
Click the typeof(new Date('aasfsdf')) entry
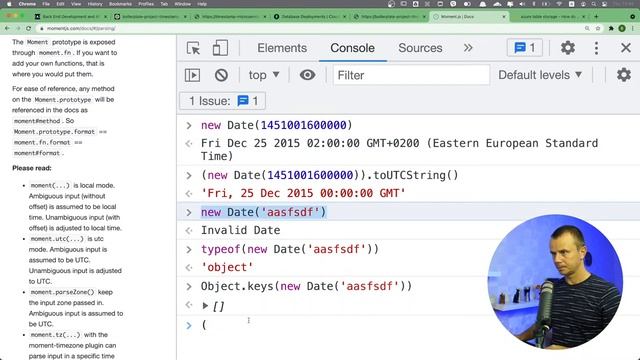coord(290,249)
